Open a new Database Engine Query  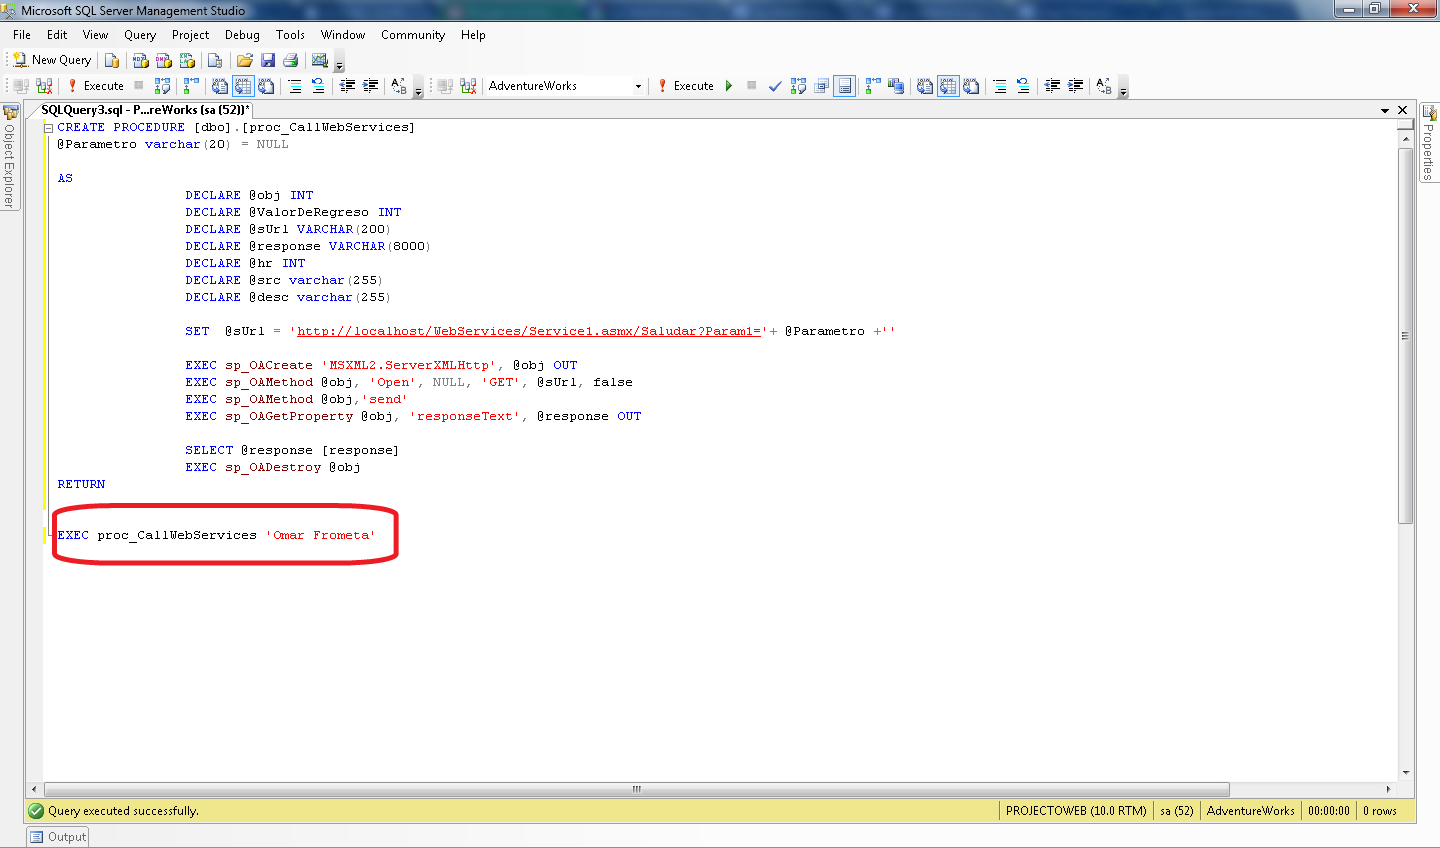coord(112,60)
